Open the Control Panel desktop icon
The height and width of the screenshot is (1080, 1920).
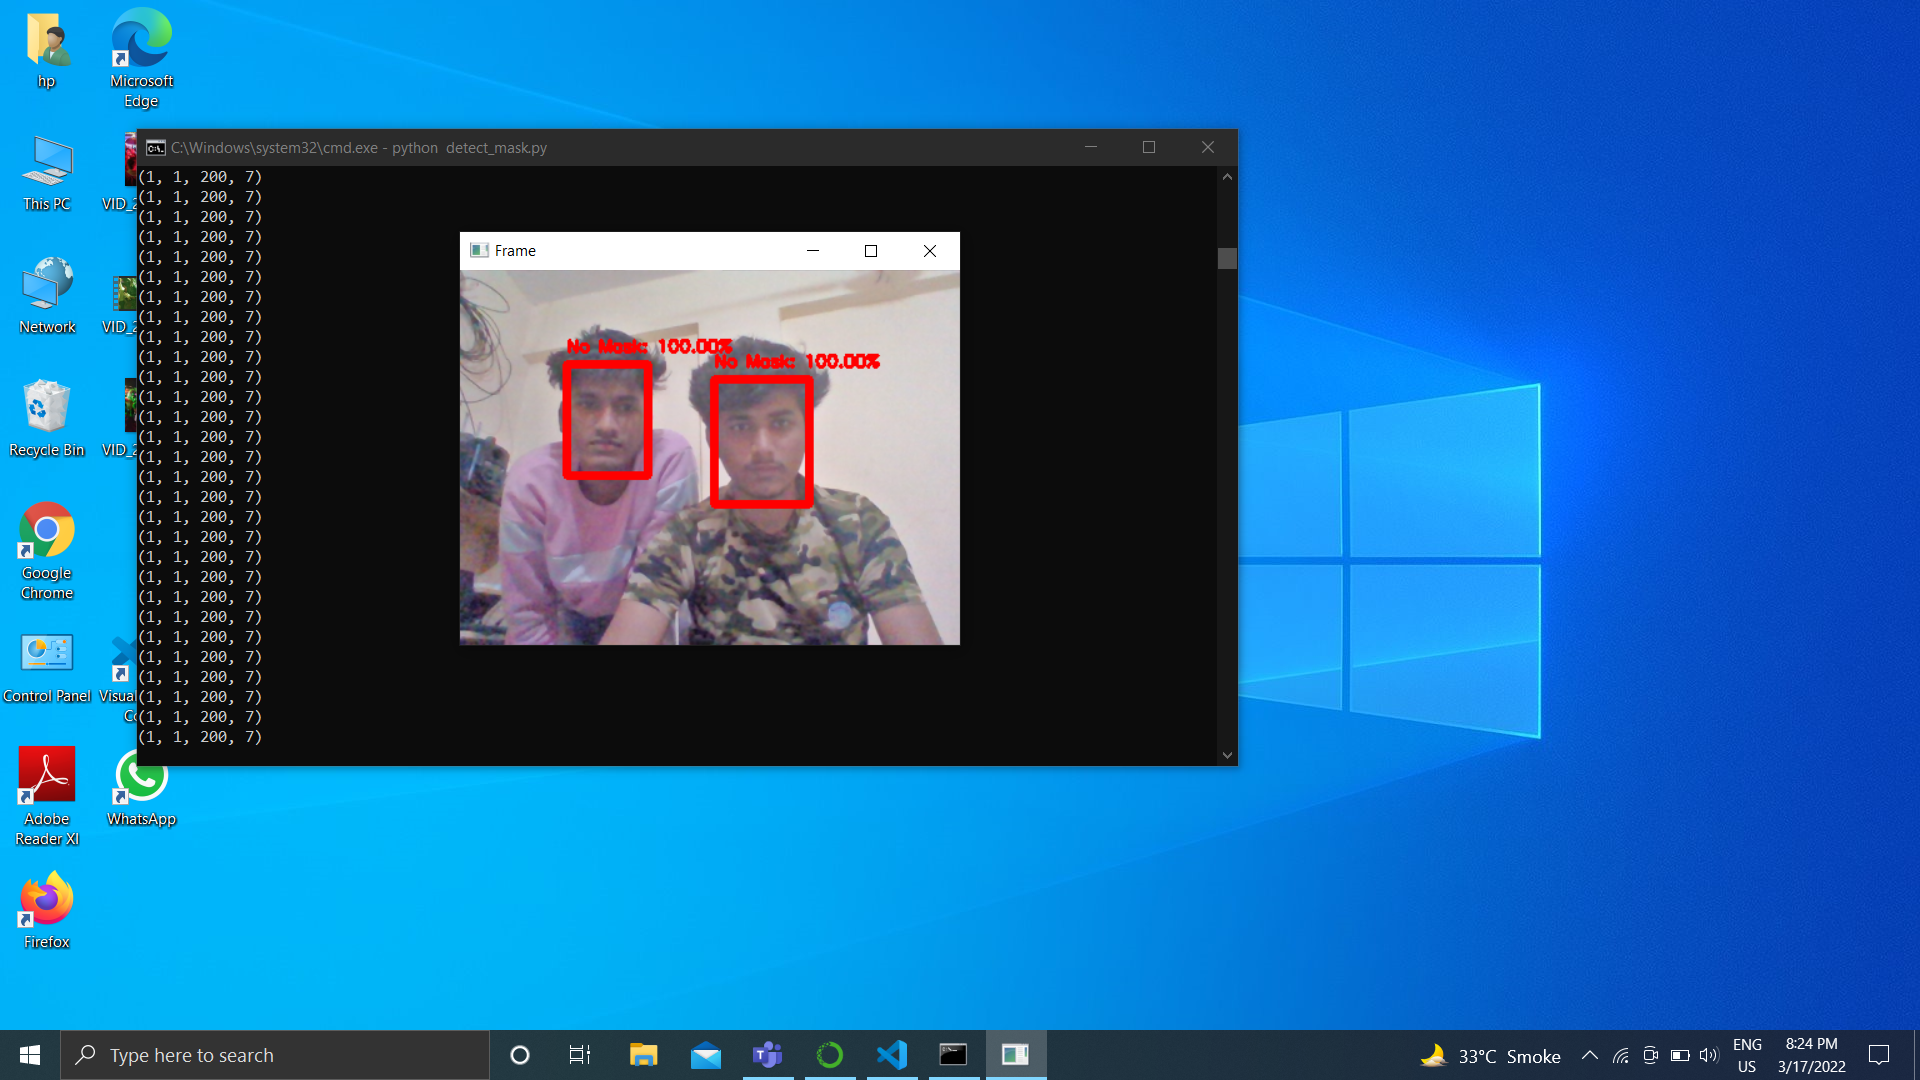(47, 667)
